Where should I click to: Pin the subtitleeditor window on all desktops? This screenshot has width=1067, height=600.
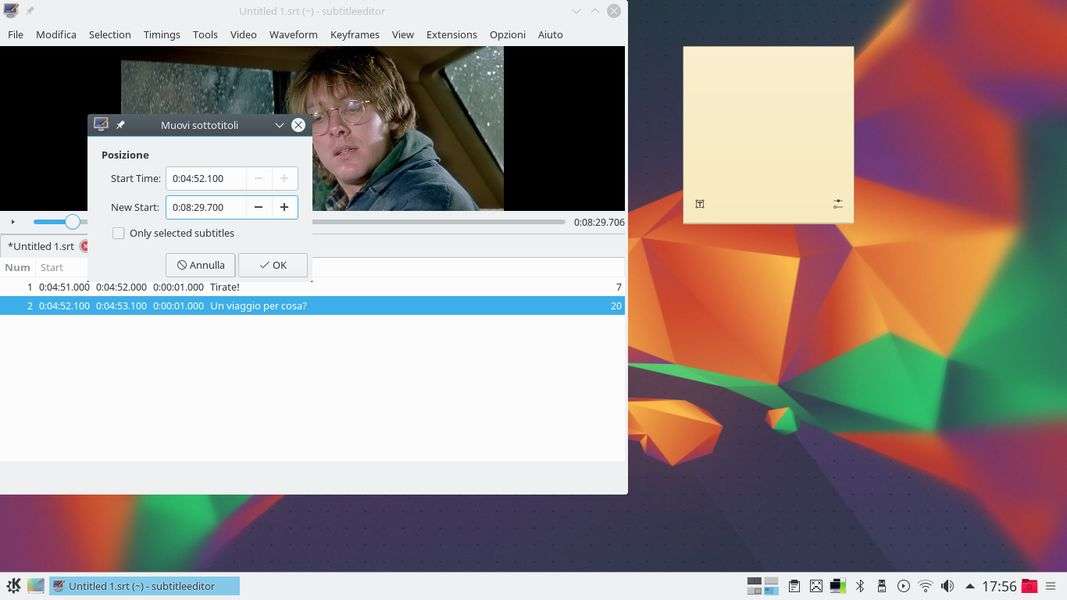31,11
